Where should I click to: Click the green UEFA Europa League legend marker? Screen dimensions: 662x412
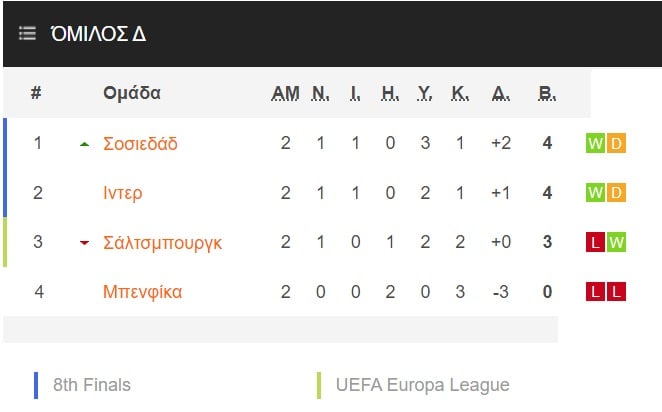click(x=319, y=385)
